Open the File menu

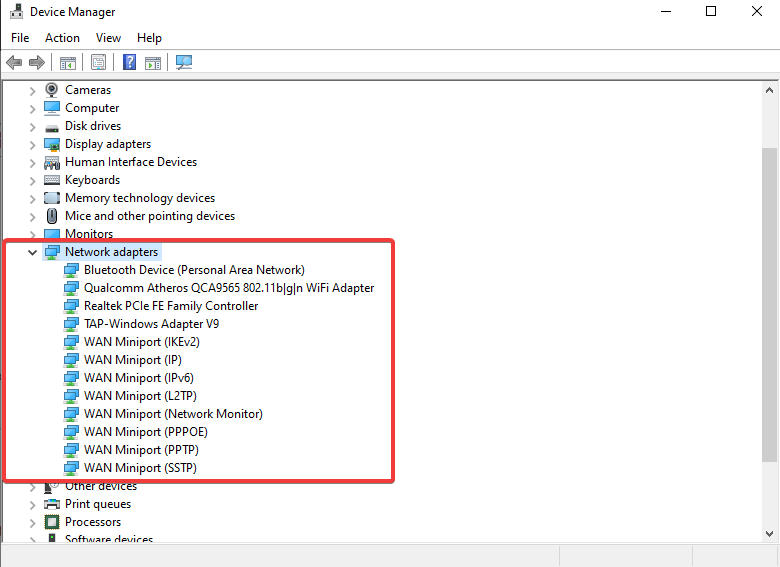pos(20,38)
